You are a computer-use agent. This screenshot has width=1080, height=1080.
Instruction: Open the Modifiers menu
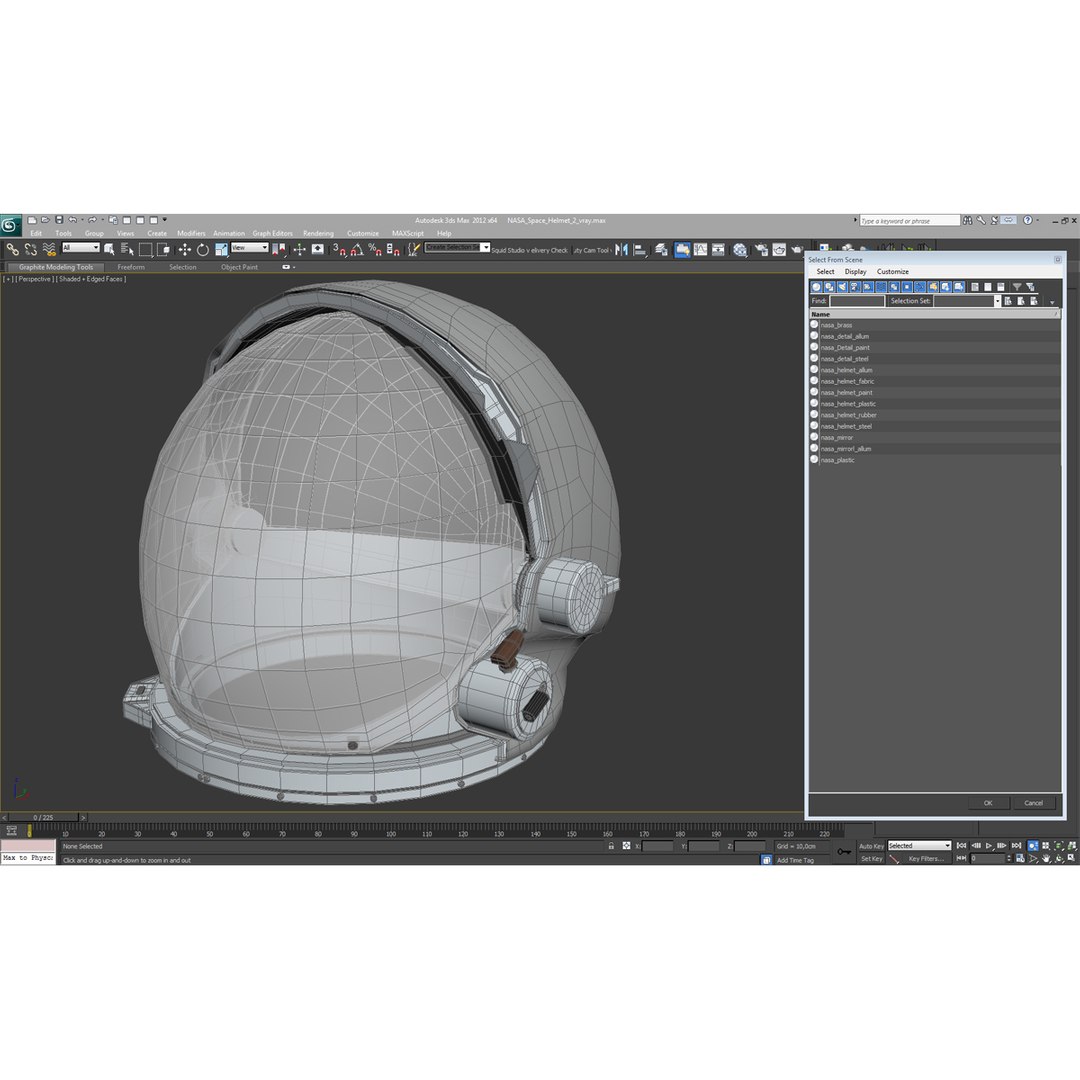pos(191,233)
